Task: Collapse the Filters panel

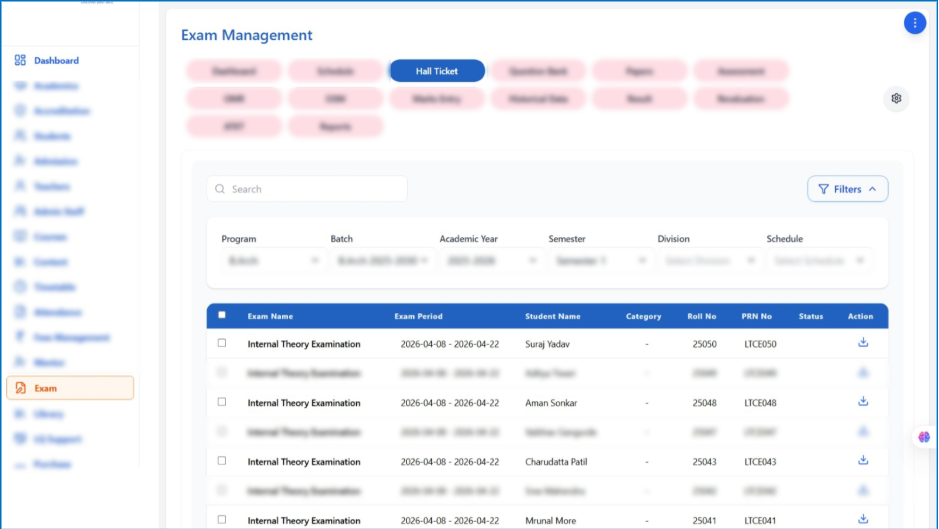Action: (847, 189)
